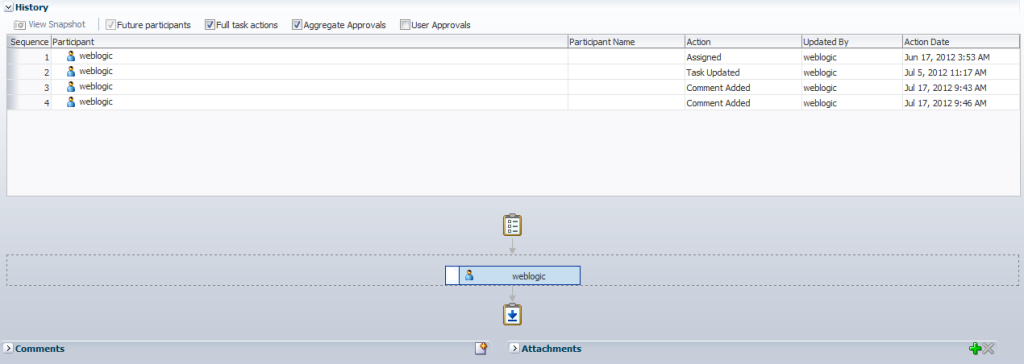Click user icon in sequence 3 row
The image size is (1024, 364).
[x=71, y=86]
